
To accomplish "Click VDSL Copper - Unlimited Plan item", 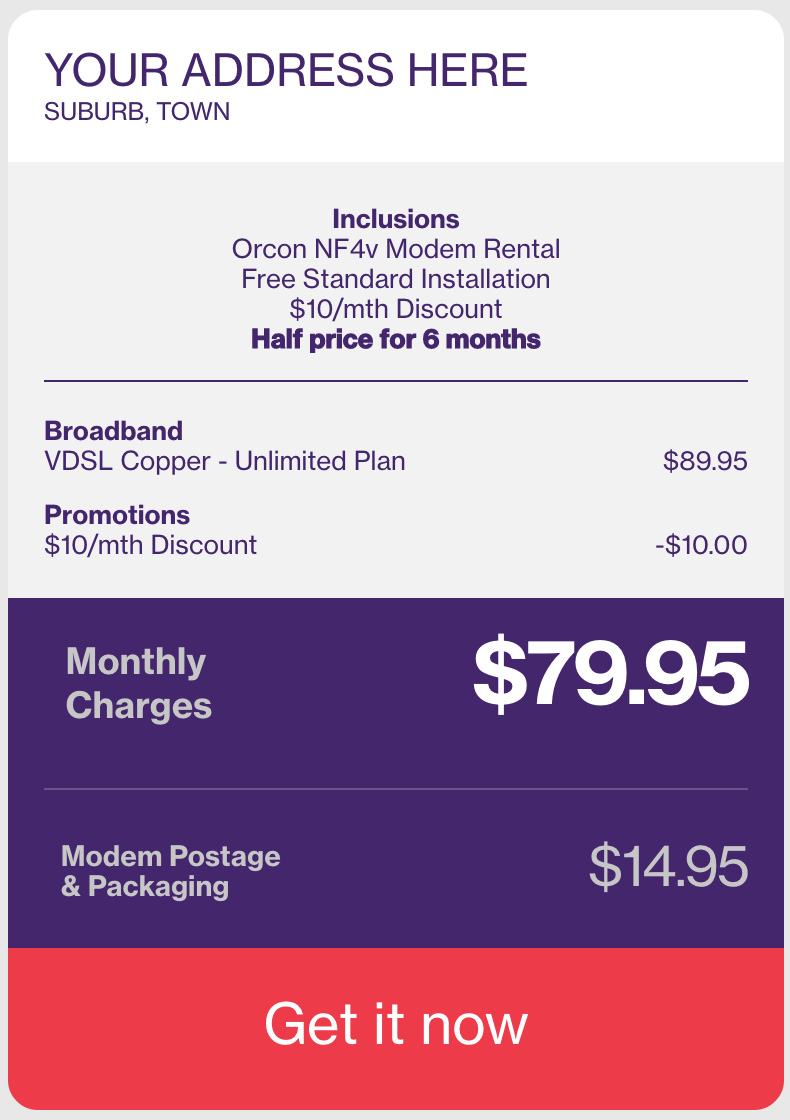I will 225,461.
